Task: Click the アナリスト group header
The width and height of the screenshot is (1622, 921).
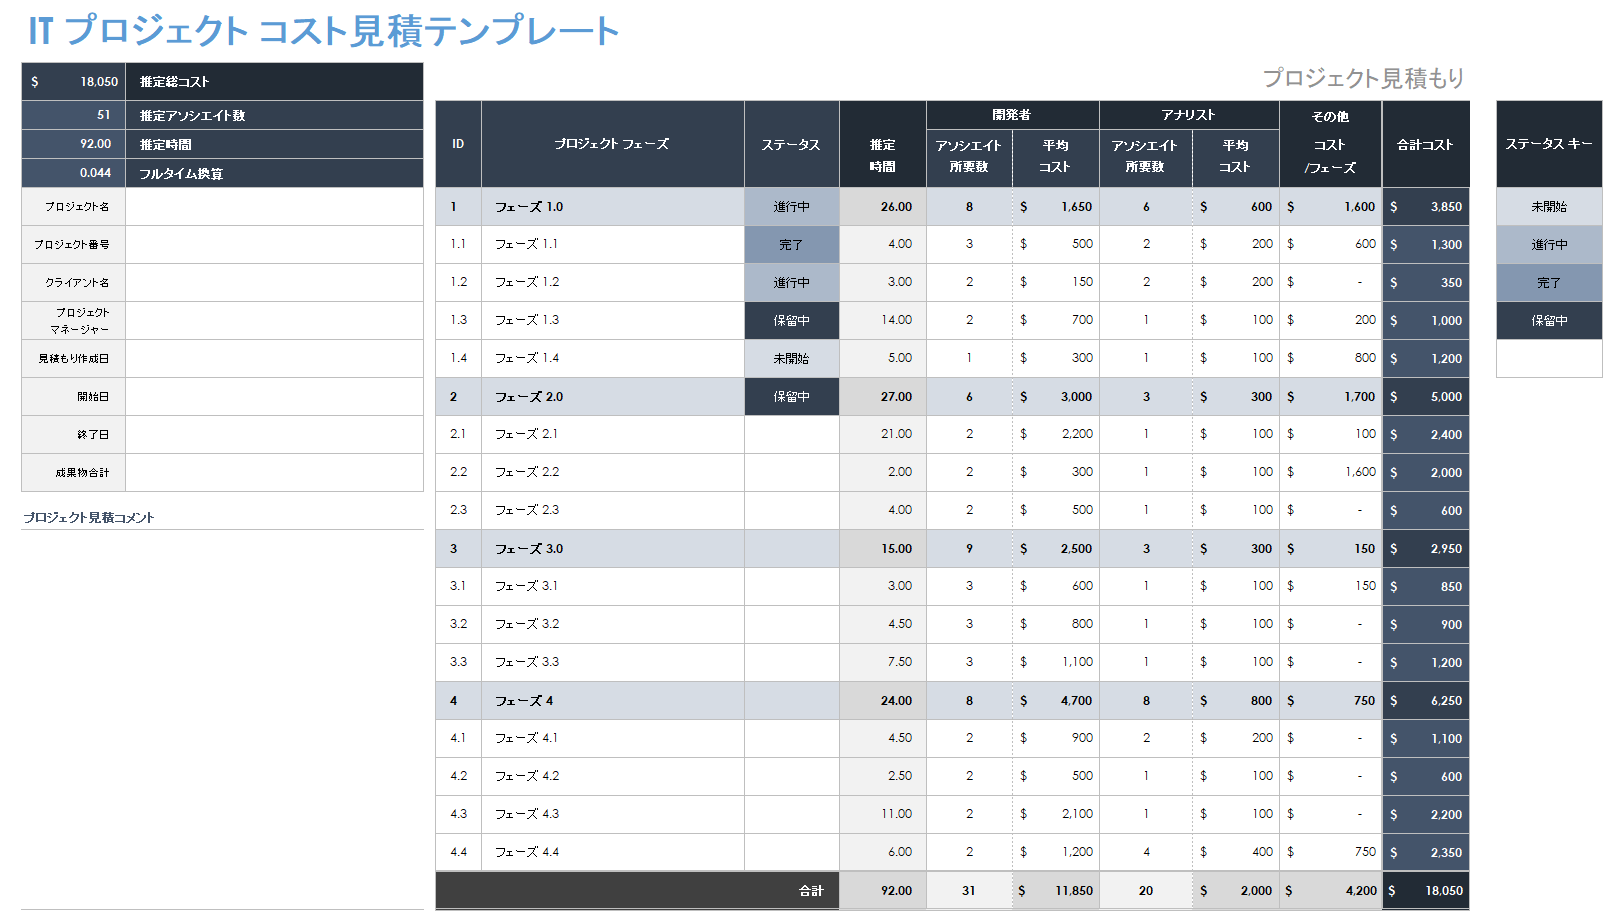Action: (x=1189, y=115)
